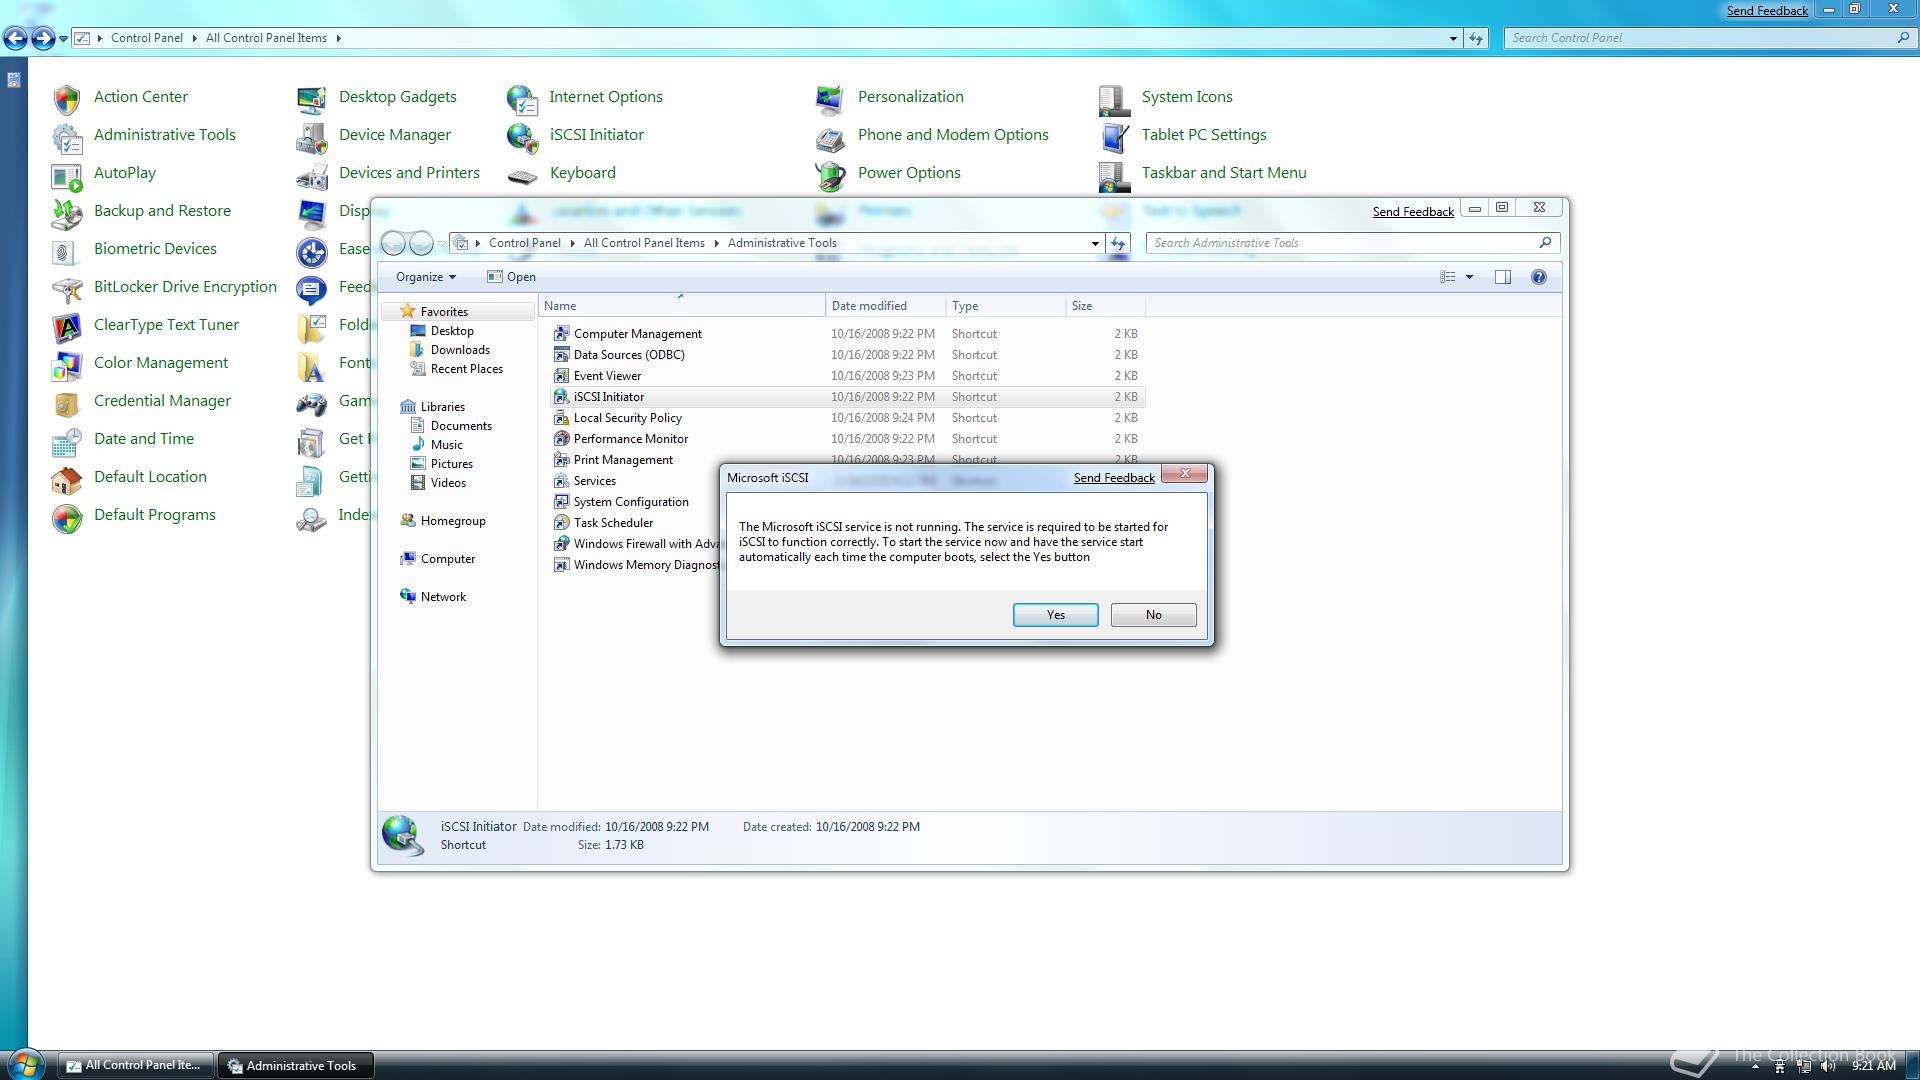Click the Open toolbar button
1920x1080 pixels.
[x=511, y=277]
